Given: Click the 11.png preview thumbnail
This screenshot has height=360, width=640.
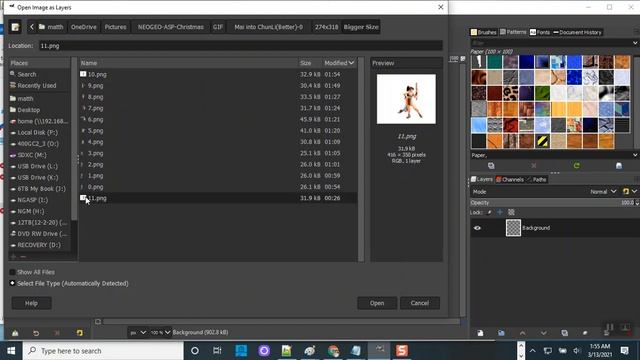Looking at the screenshot, I should (x=406, y=99).
